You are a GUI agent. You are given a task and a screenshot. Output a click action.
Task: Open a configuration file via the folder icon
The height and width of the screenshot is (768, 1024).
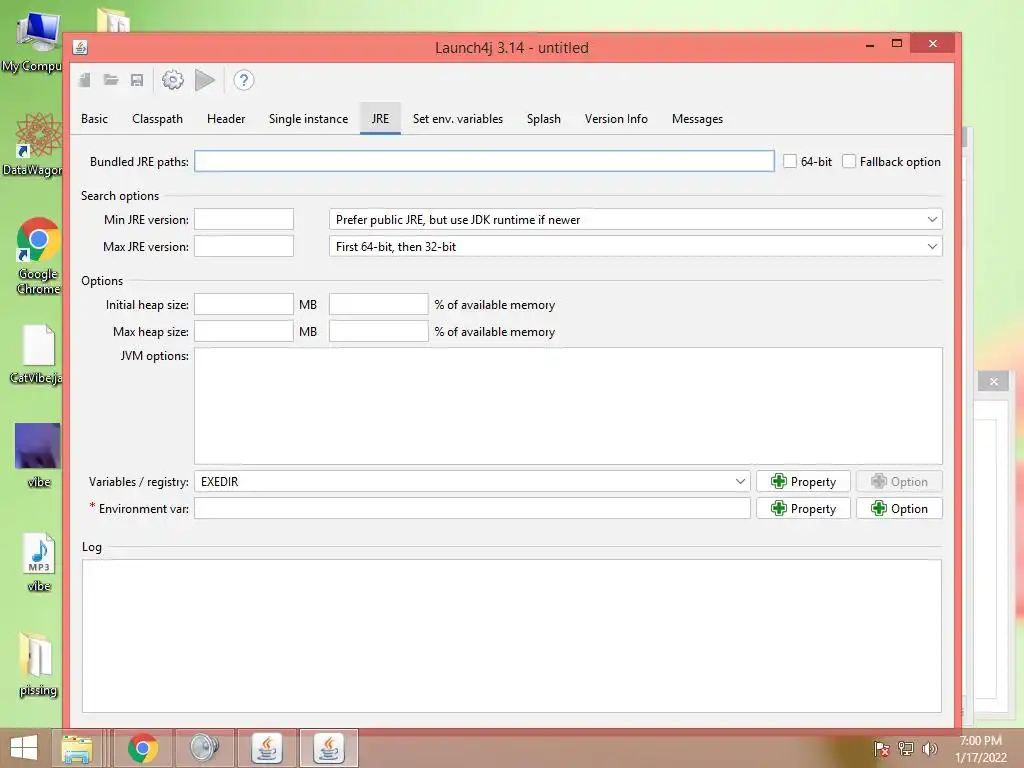pos(111,80)
